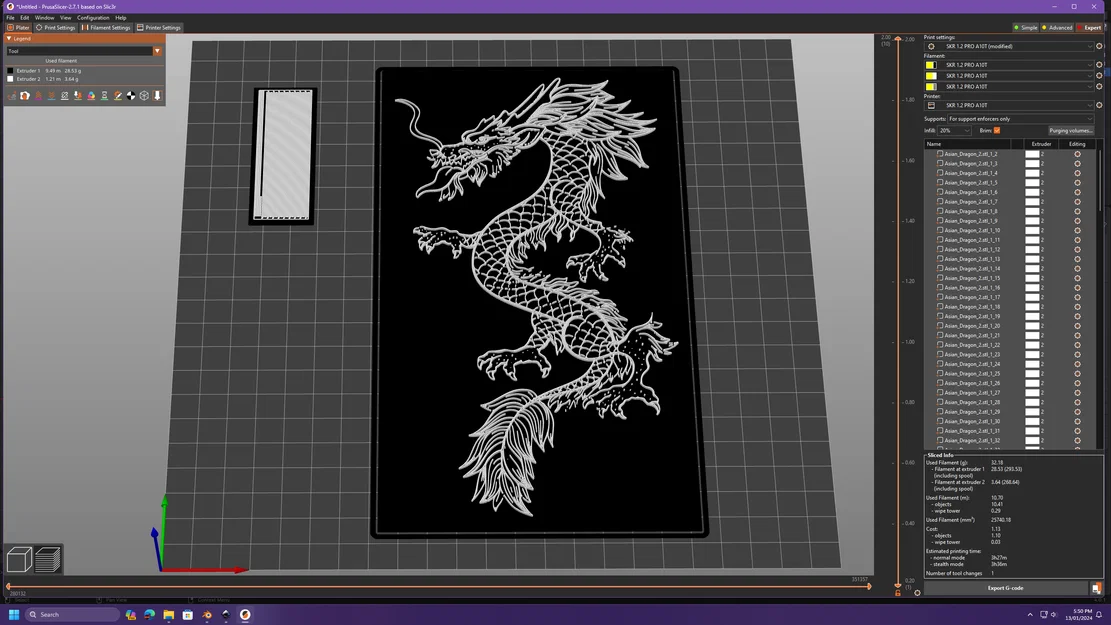This screenshot has height=625, width=1111.
Task: Open Blender from the taskbar
Action: pyautogui.click(x=207, y=614)
